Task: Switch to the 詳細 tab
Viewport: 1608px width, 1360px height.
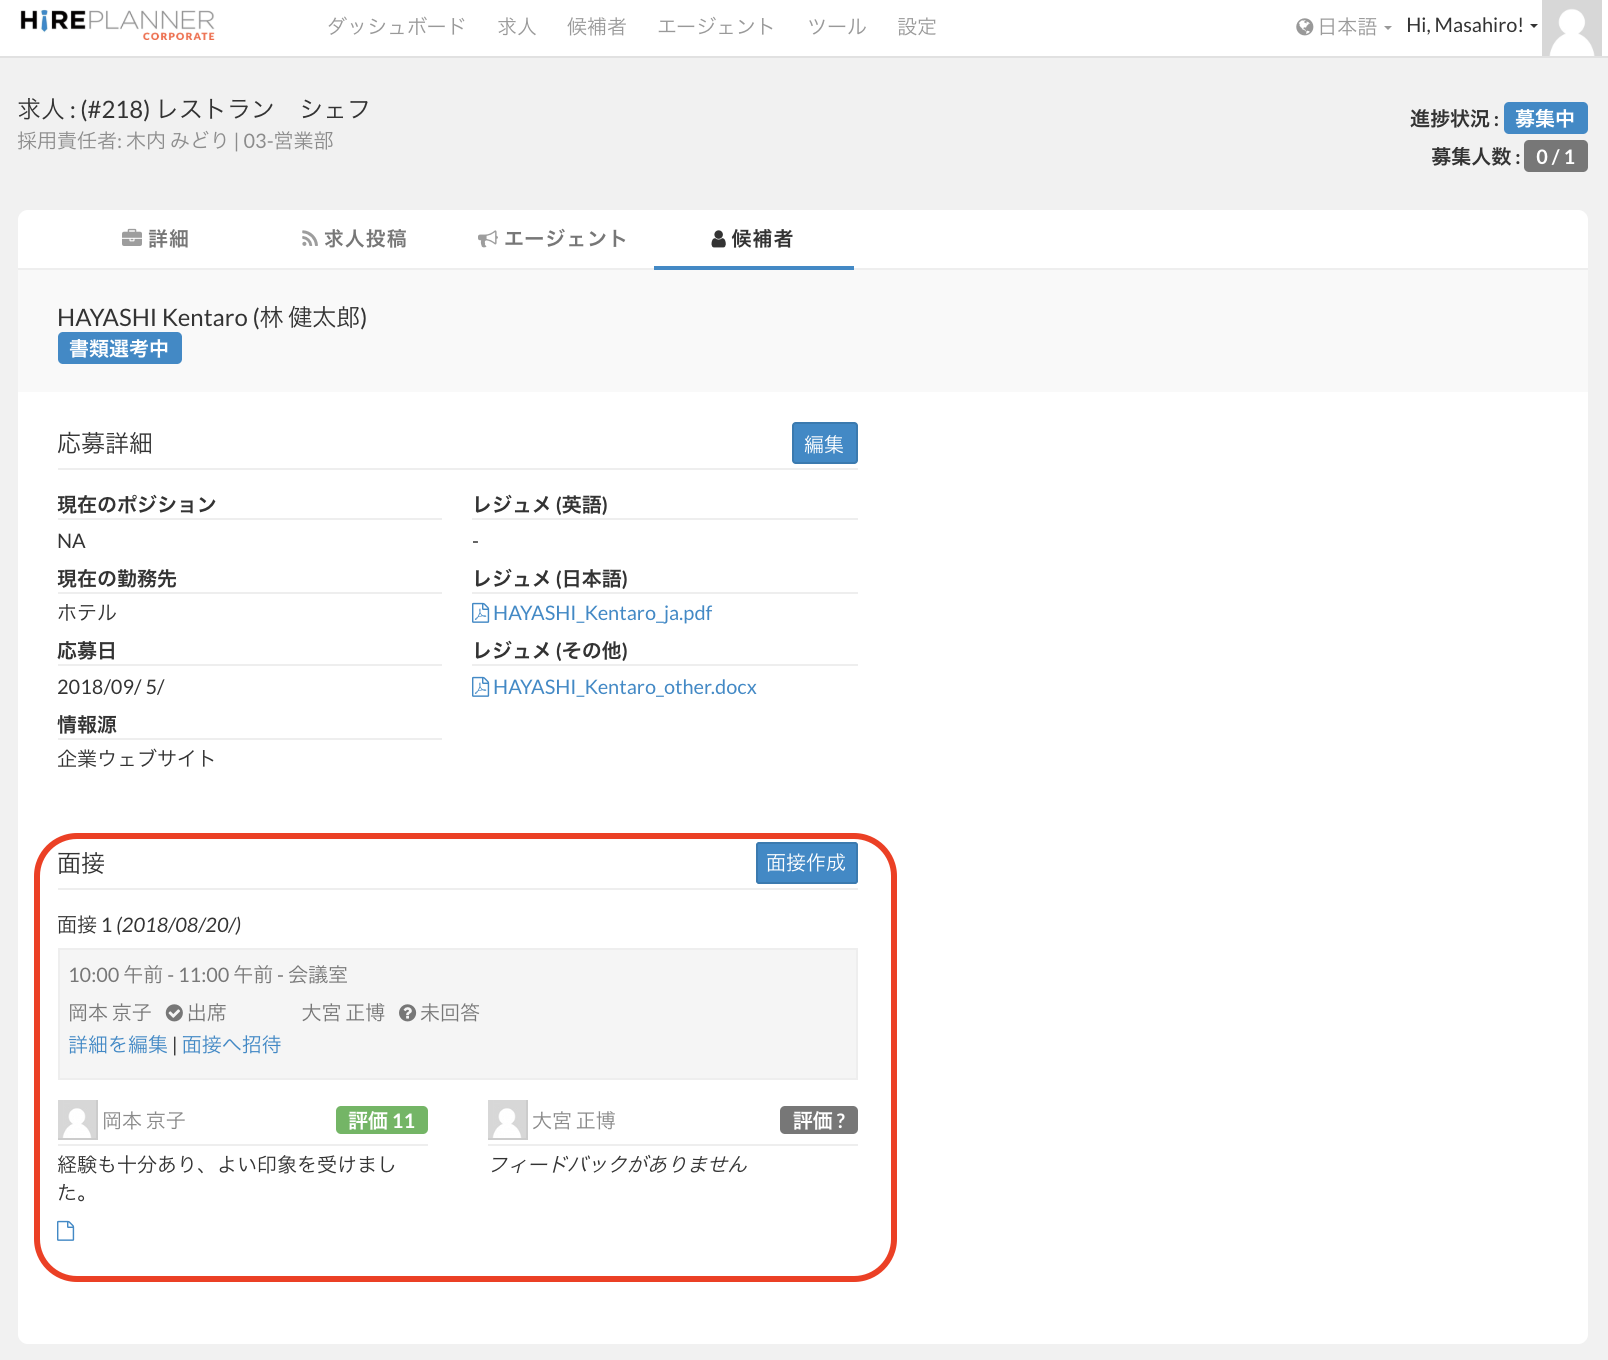Action: pyautogui.click(x=155, y=239)
